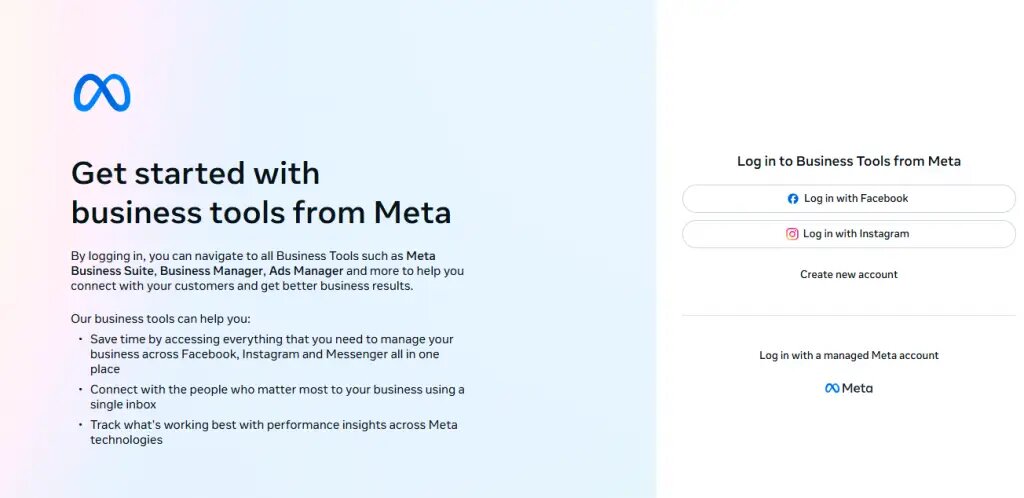Click the small Meta logo under the managed account link
Screen dimensions: 1024x498
click(832, 388)
